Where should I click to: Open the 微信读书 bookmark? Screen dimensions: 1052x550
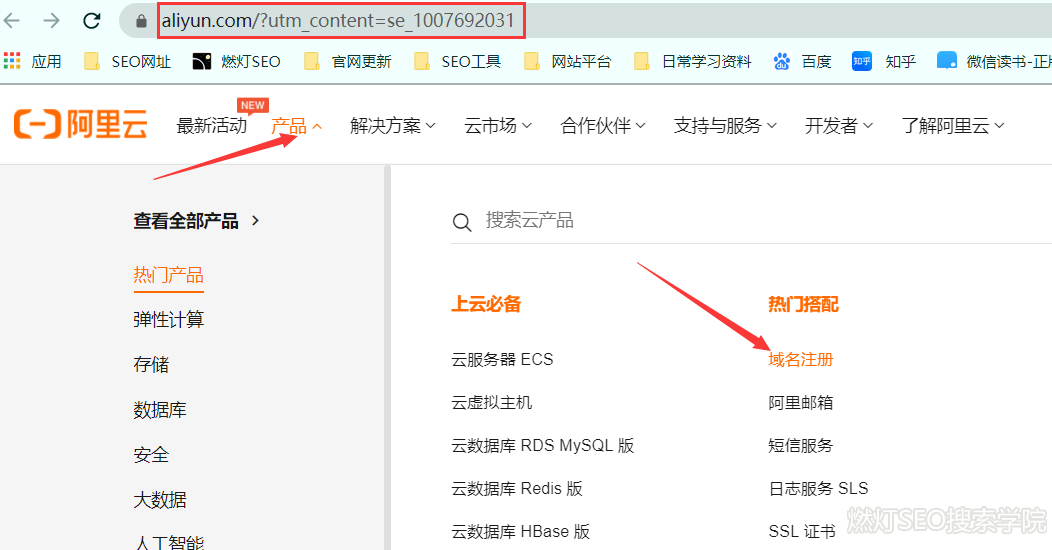coord(994,62)
